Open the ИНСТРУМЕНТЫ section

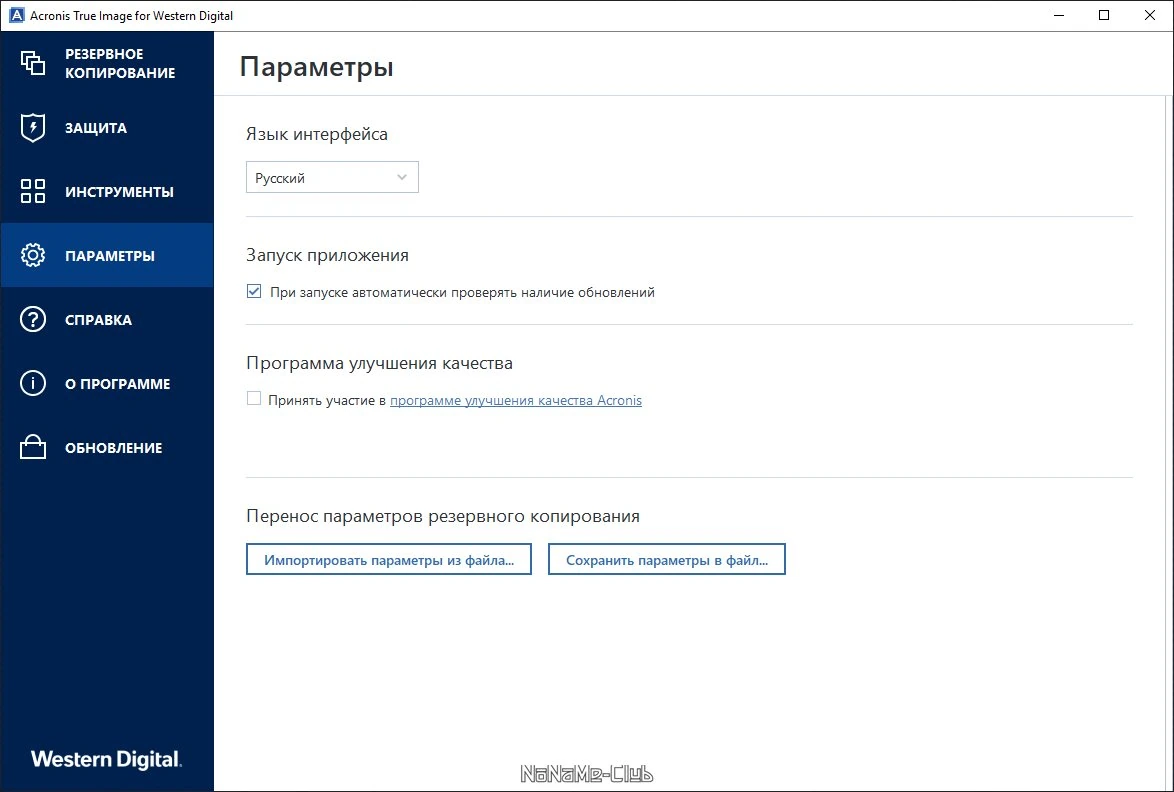point(107,191)
